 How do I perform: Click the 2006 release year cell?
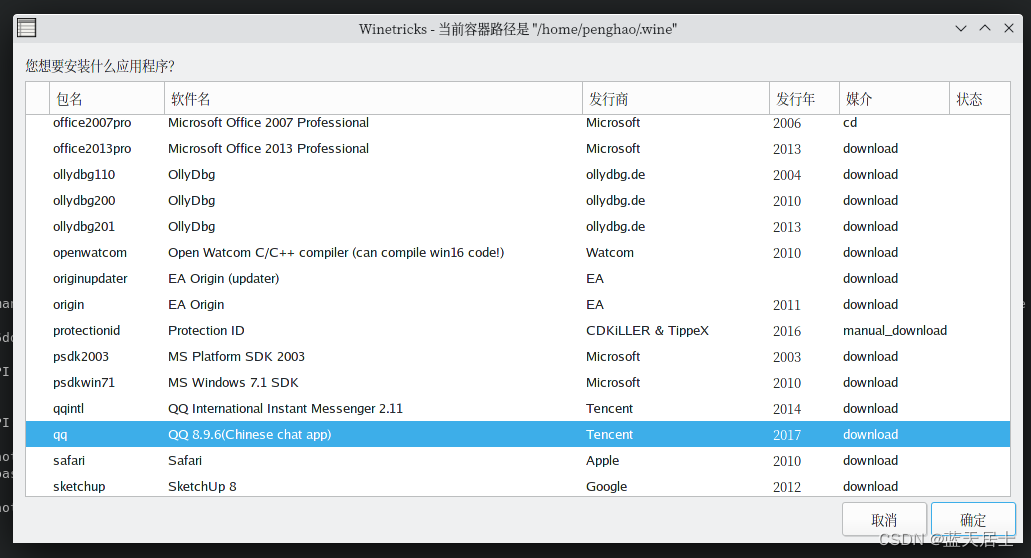point(787,123)
